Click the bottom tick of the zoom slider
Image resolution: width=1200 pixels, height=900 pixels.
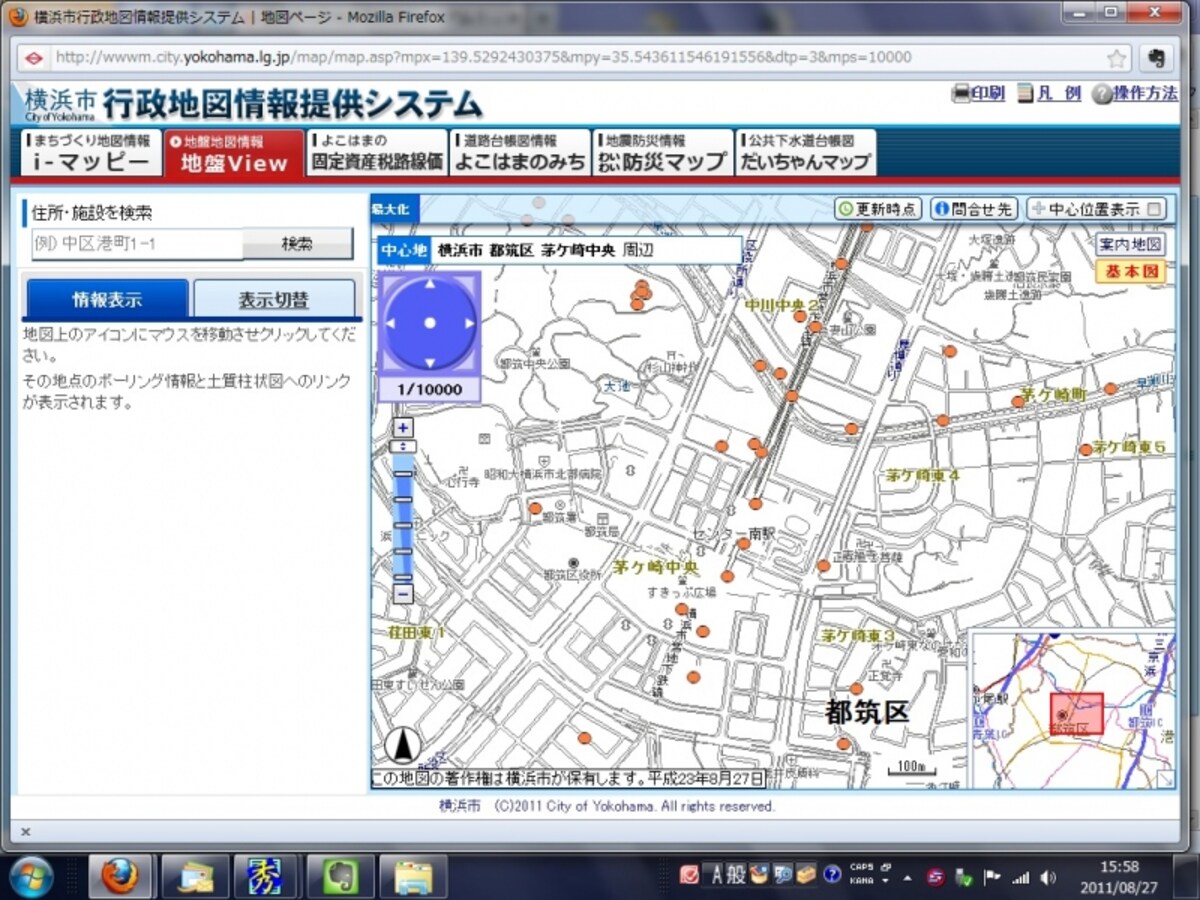402,577
